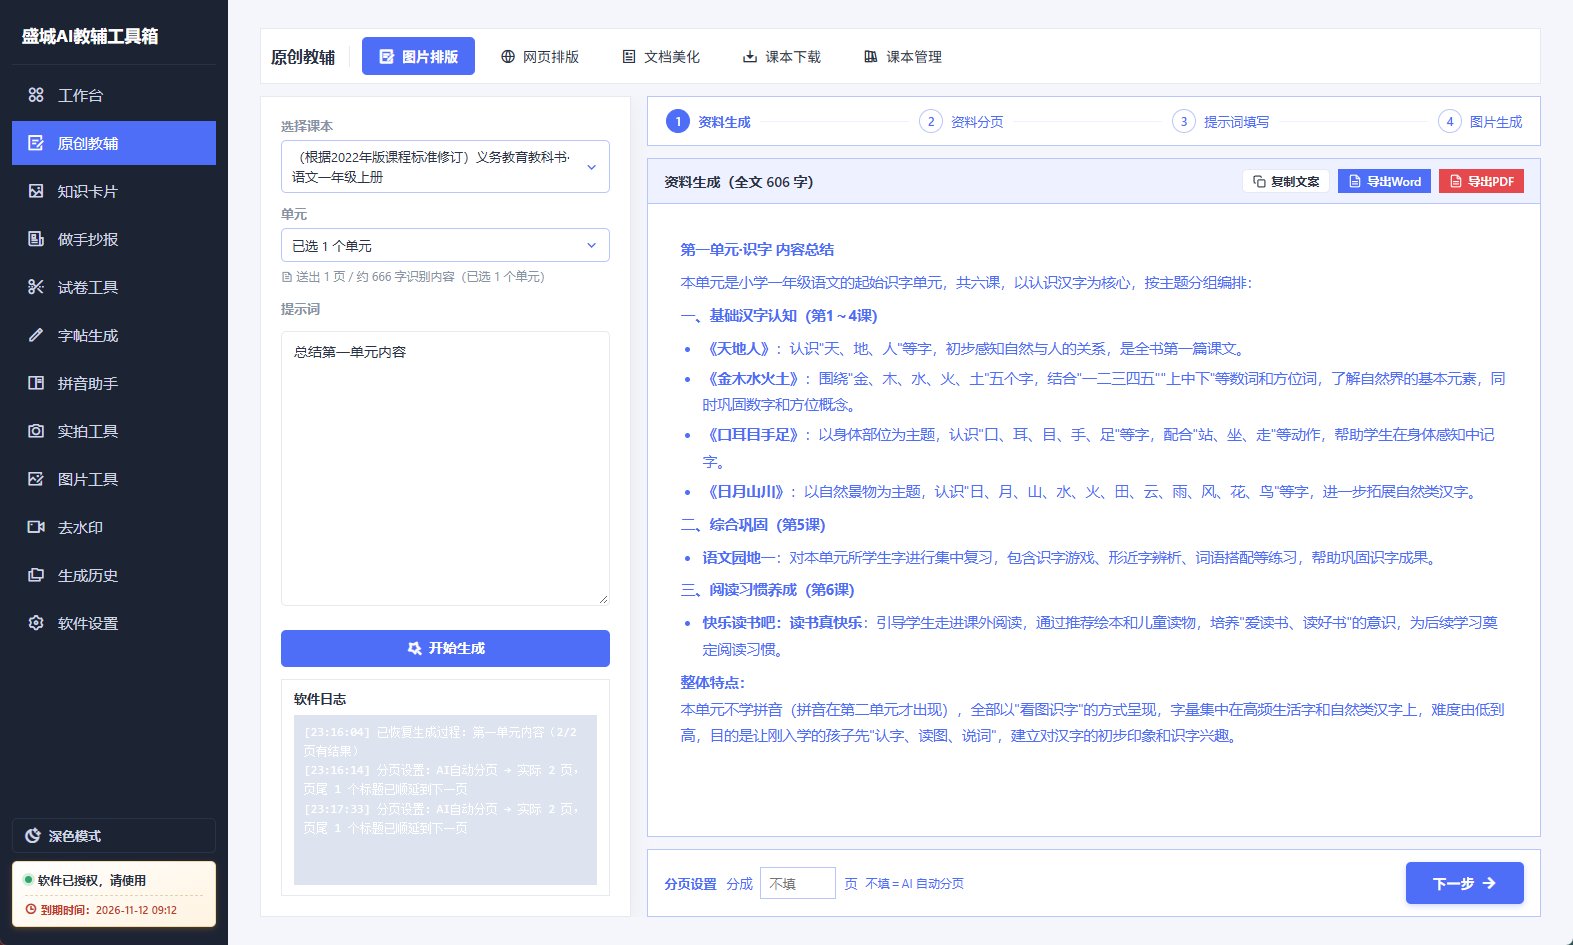The width and height of the screenshot is (1573, 945).
Task: Click the 到期时间 expiry date text
Action: 108,910
